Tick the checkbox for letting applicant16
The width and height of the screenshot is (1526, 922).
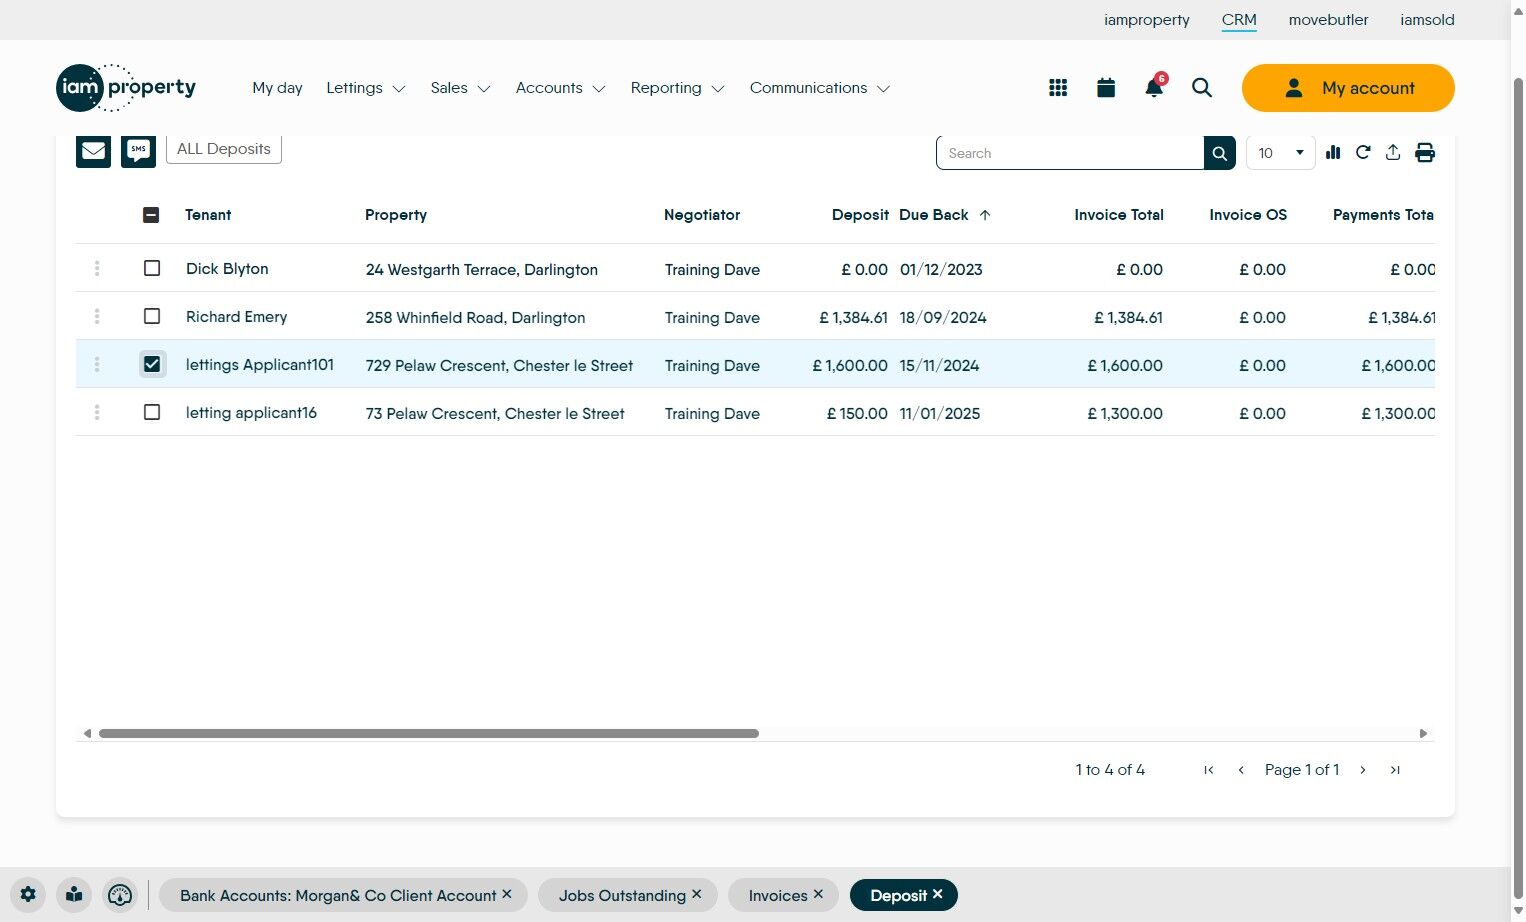[x=152, y=412]
